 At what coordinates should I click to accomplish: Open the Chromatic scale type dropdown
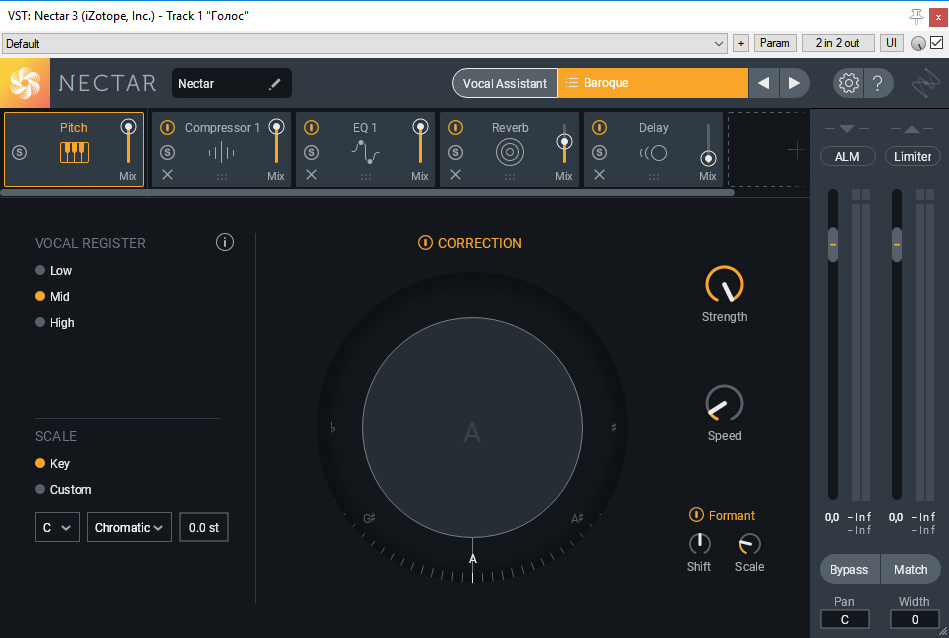click(129, 527)
